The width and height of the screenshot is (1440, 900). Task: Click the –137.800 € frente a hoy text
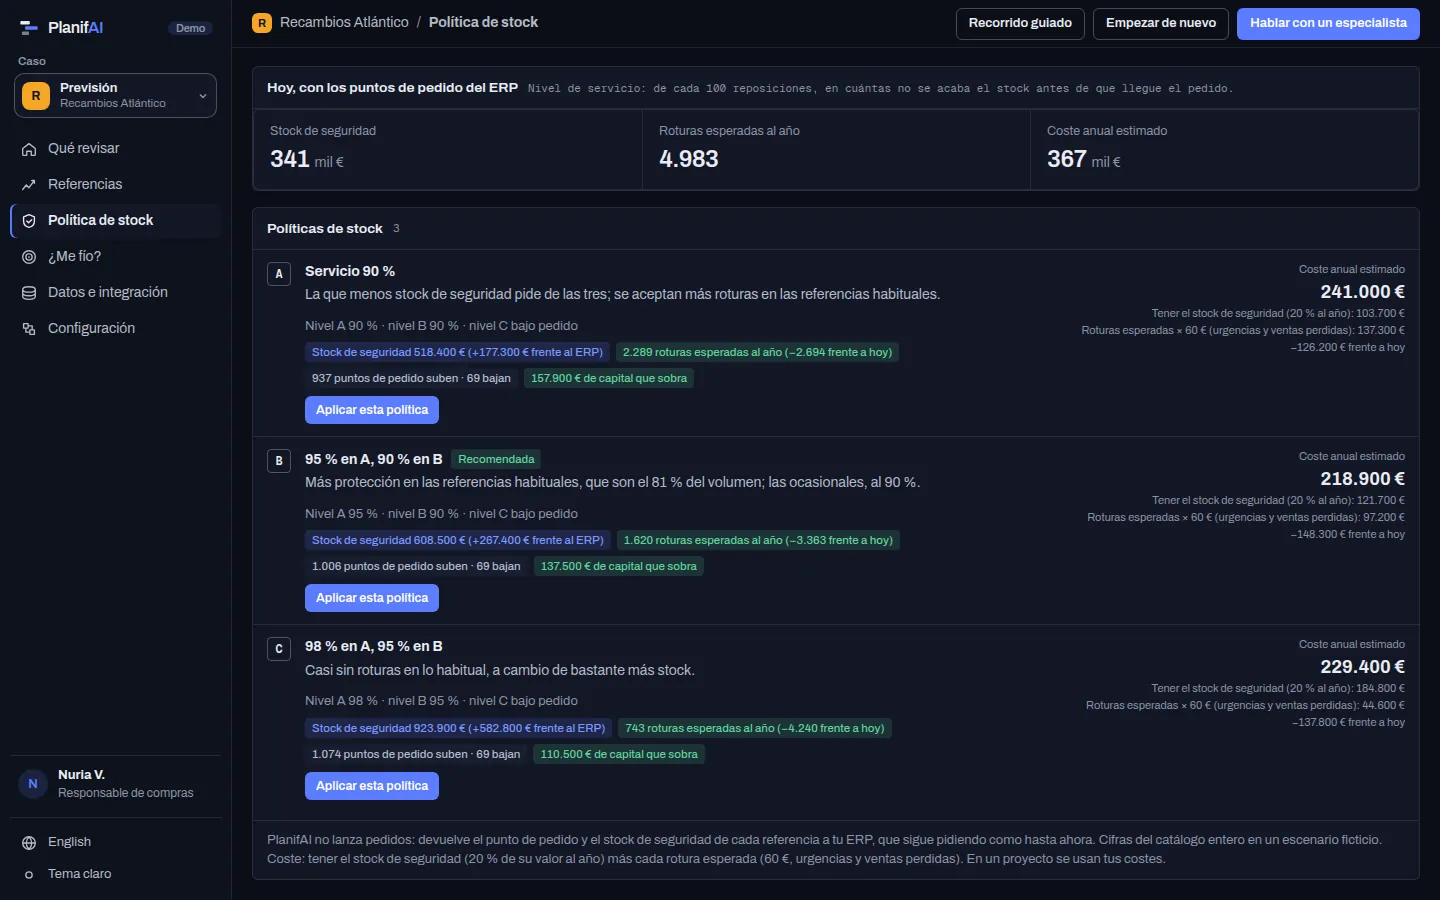point(1348,722)
